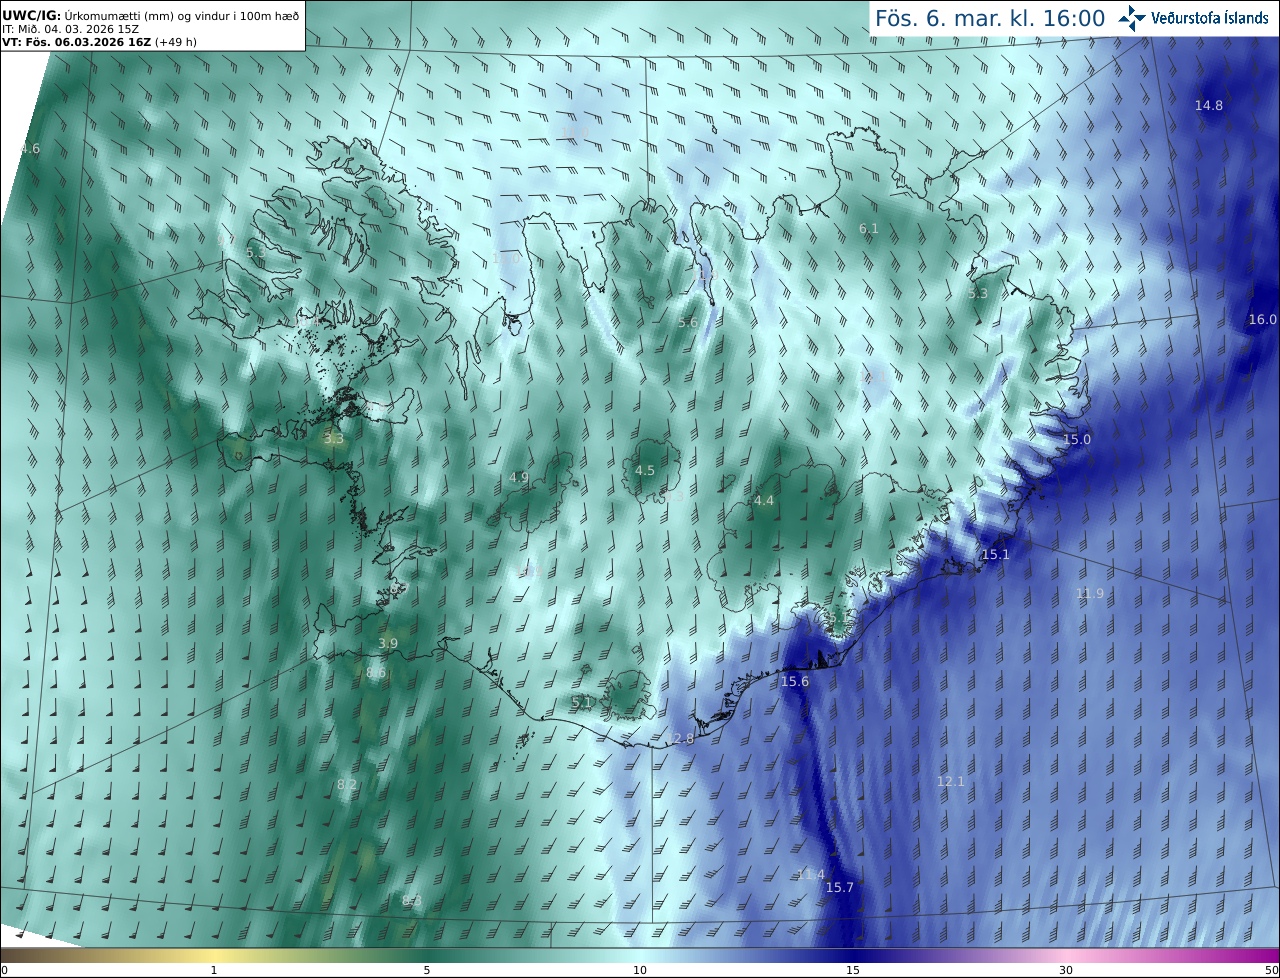Click the 15.1 value on the map

click(995, 554)
